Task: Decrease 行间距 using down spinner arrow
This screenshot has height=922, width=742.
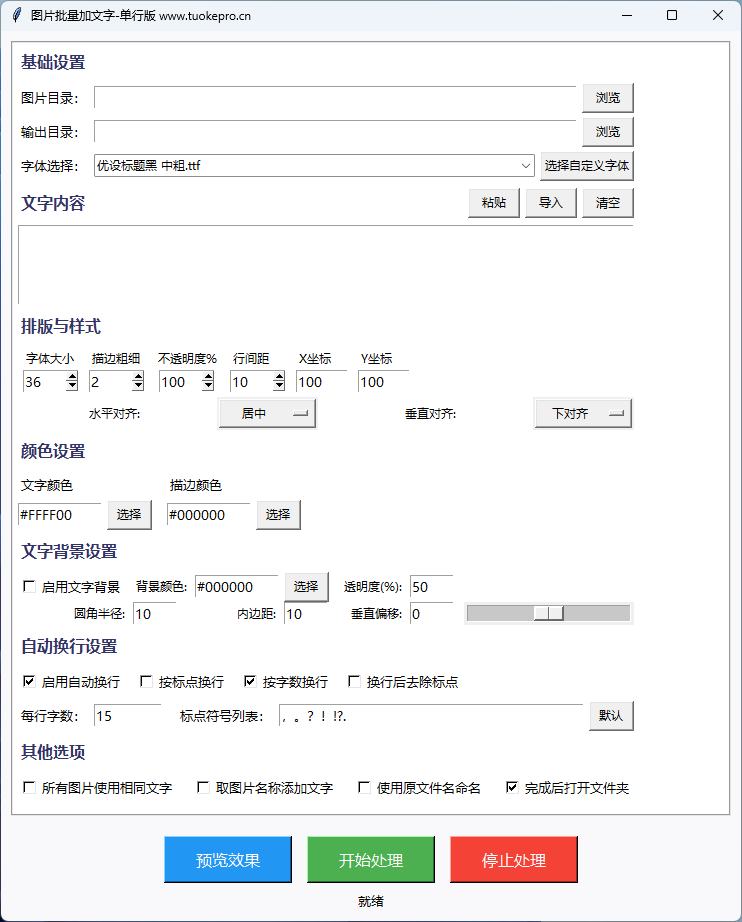Action: [278, 386]
